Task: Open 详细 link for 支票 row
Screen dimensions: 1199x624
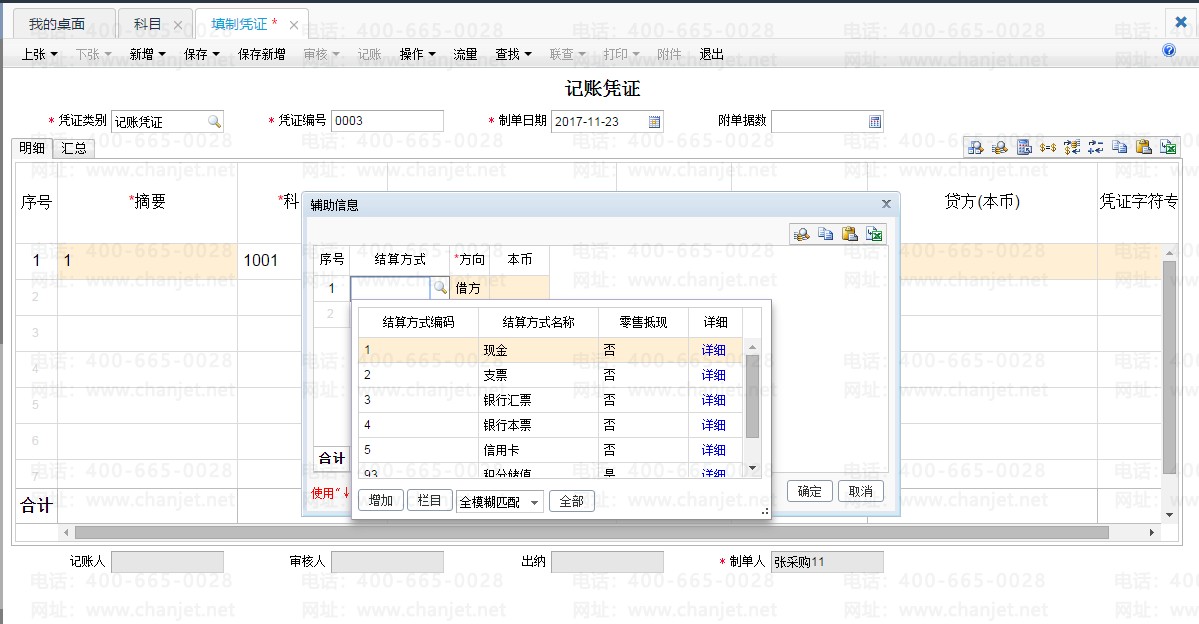Action: click(x=713, y=375)
